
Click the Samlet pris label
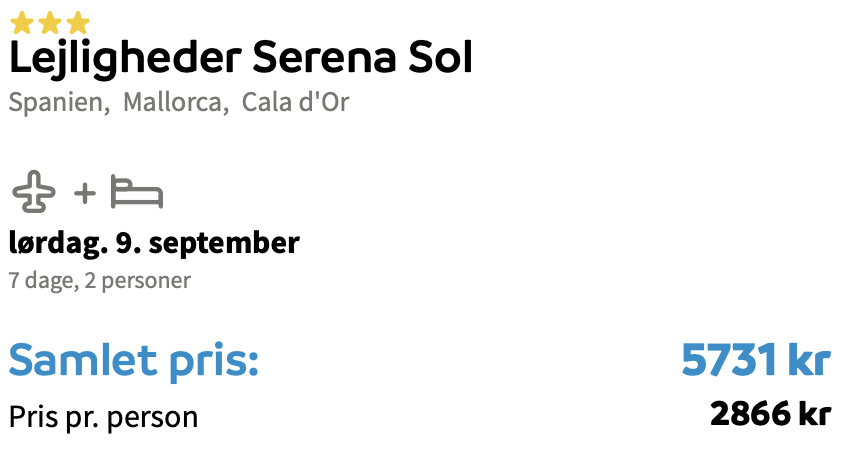click(134, 361)
